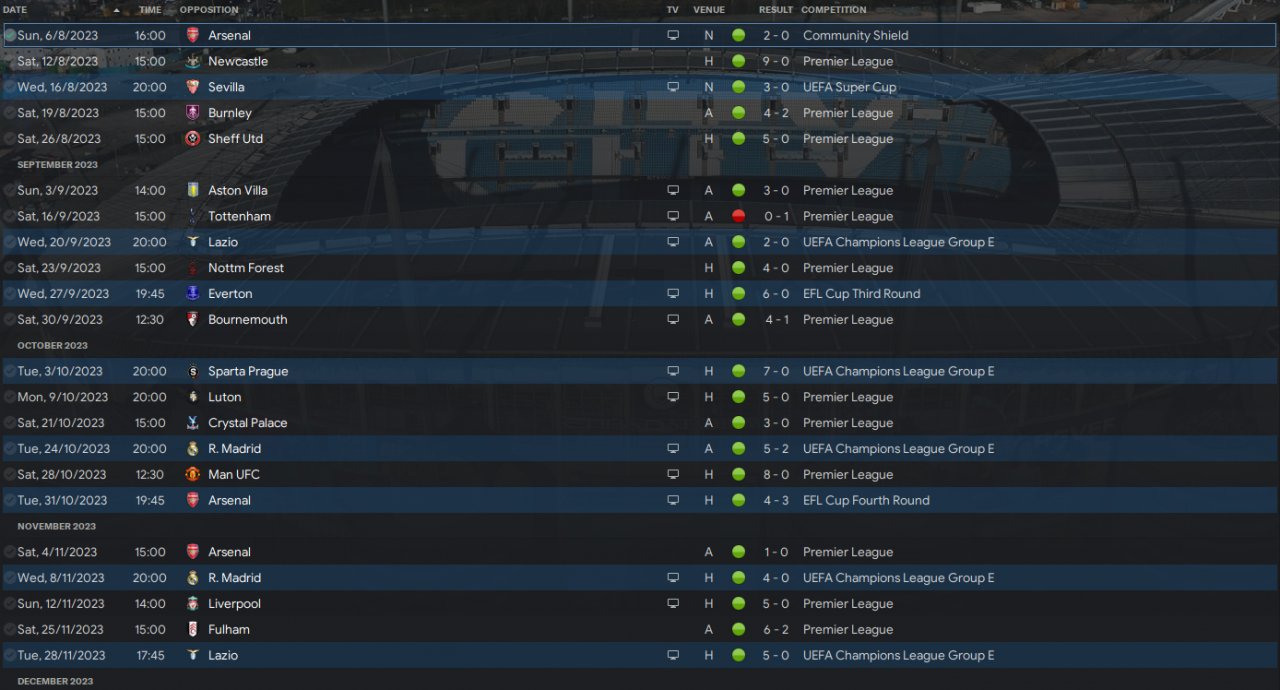Click the Newcastle club crest icon

193,61
